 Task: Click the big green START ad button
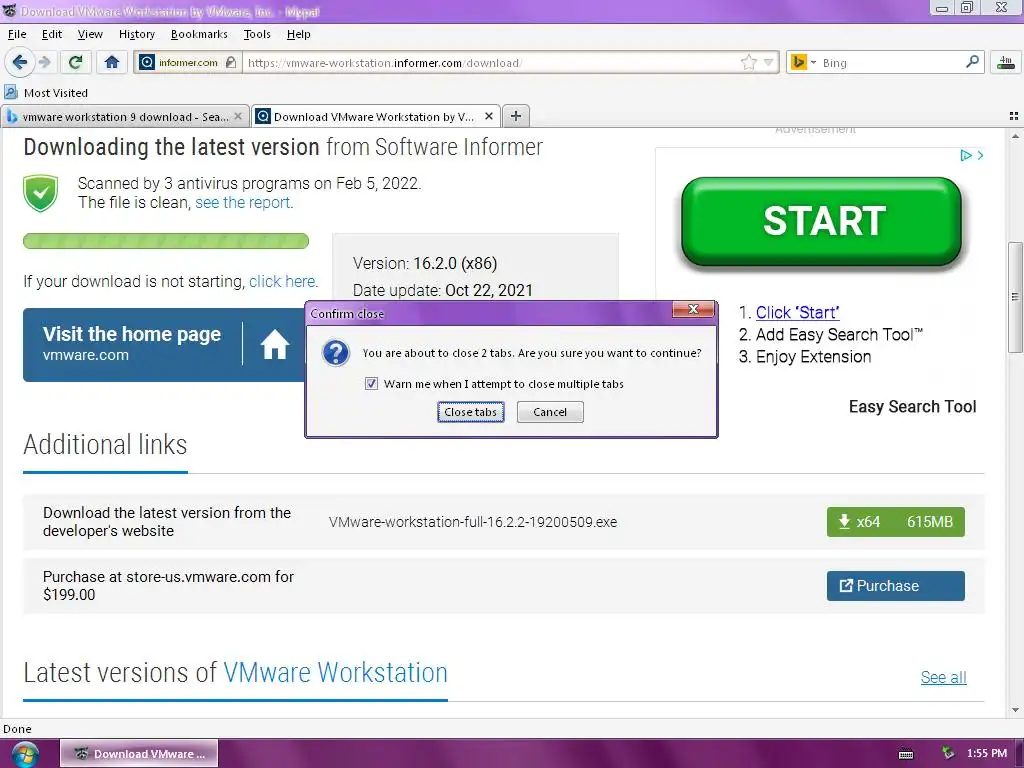pos(822,221)
